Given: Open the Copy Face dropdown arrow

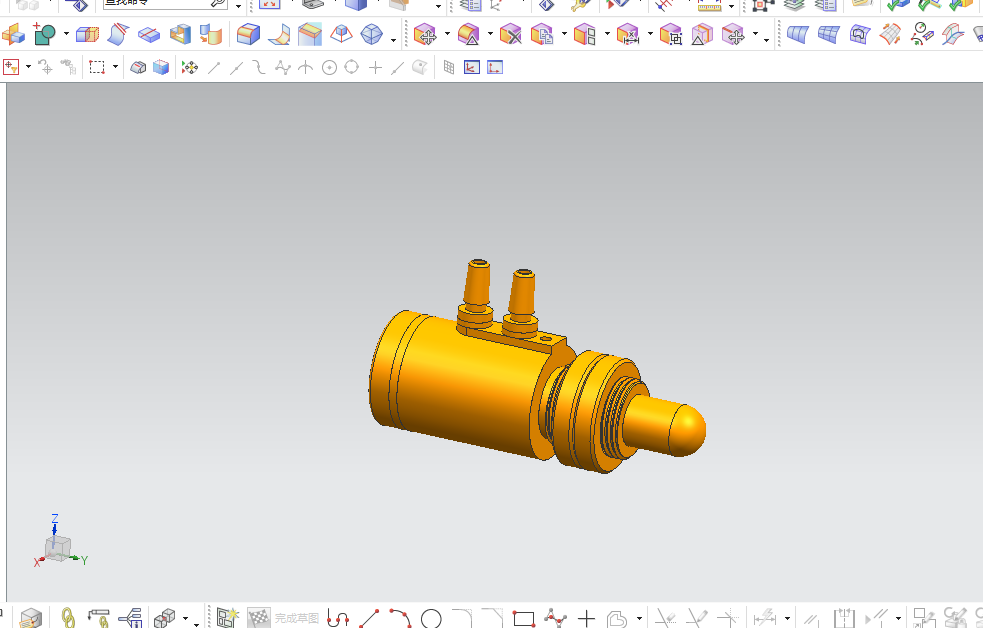Looking at the screenshot, I should pyautogui.click(x=564, y=34).
